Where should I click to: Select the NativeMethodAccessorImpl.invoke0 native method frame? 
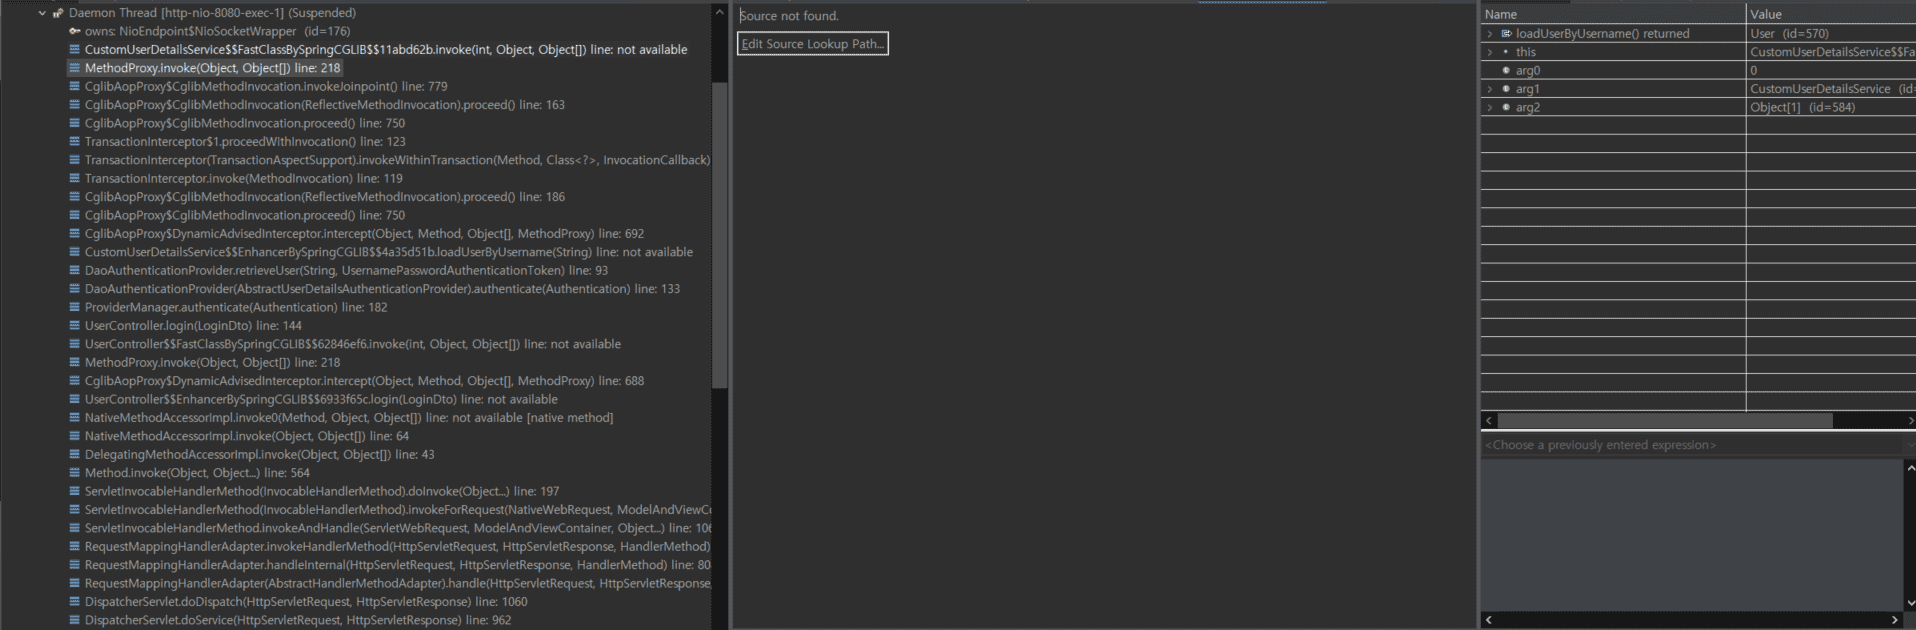click(349, 418)
